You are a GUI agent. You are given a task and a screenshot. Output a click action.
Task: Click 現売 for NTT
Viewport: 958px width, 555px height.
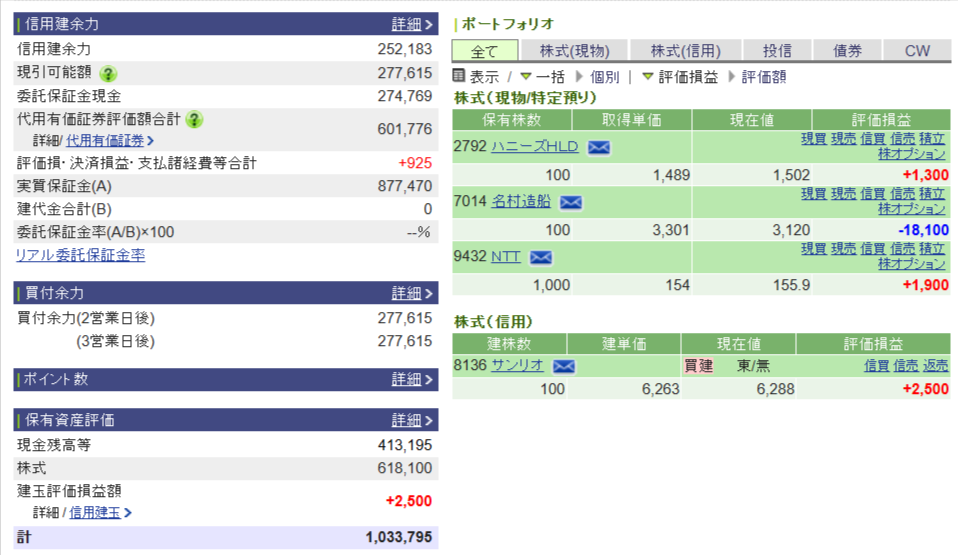tap(844, 249)
